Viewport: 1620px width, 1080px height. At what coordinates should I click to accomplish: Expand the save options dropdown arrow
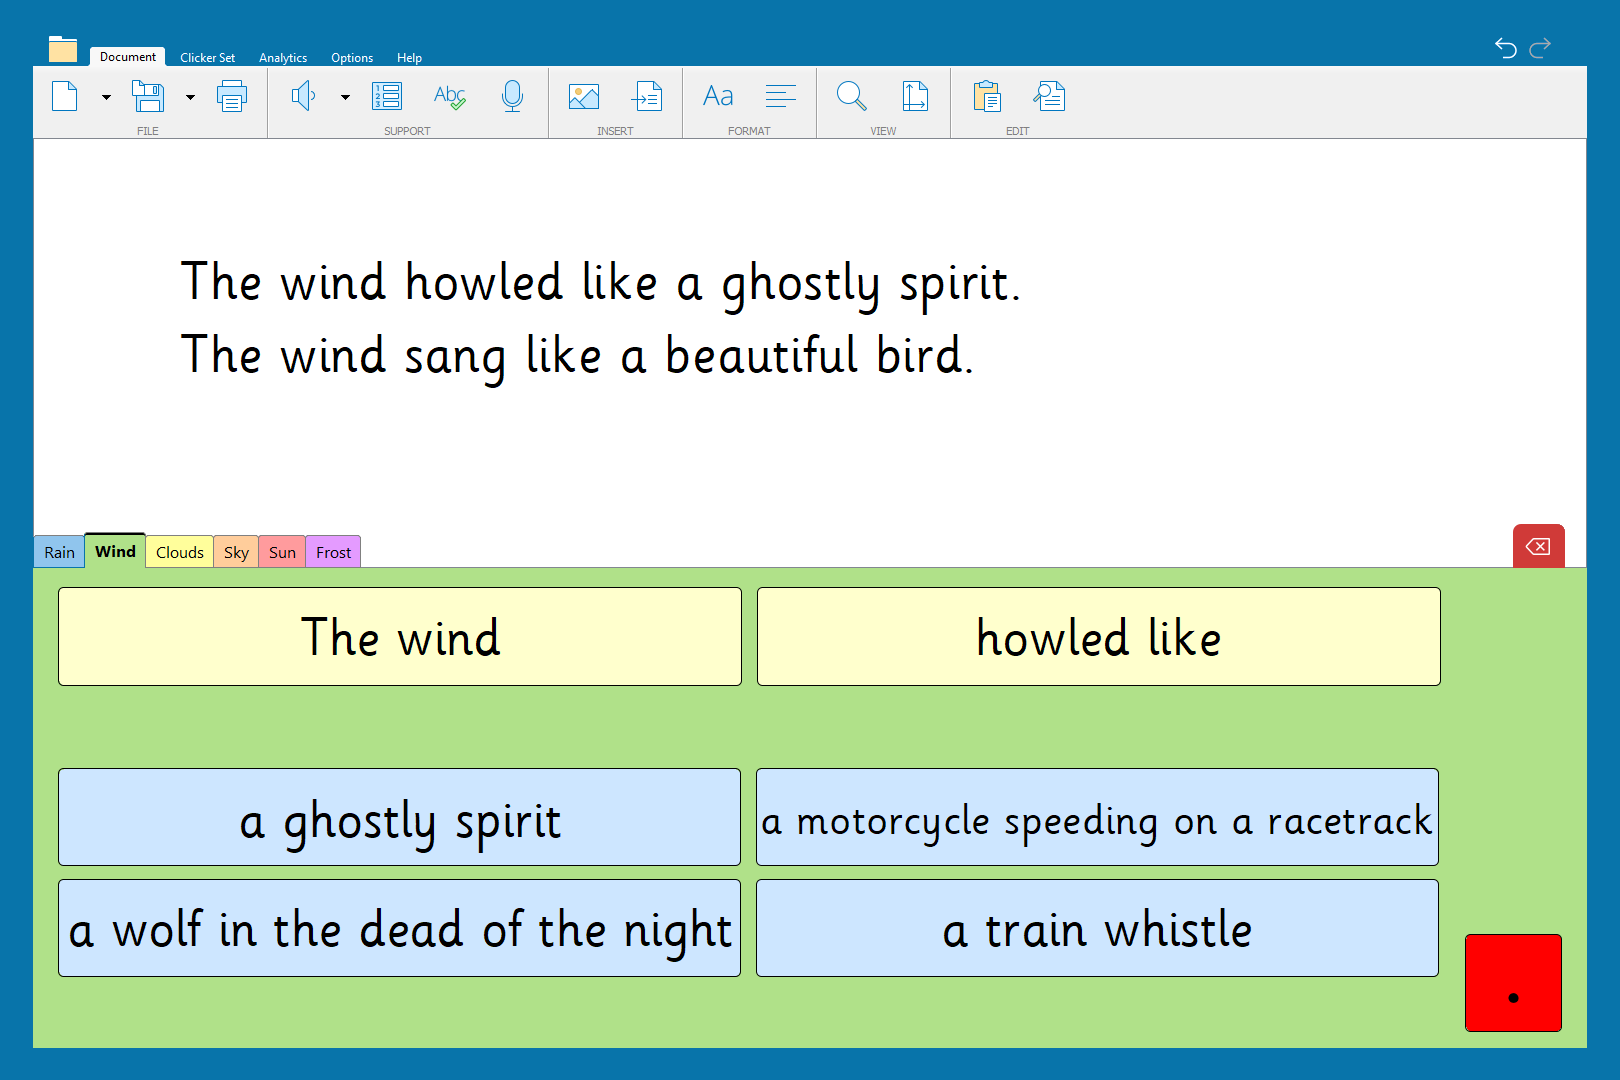click(x=190, y=98)
